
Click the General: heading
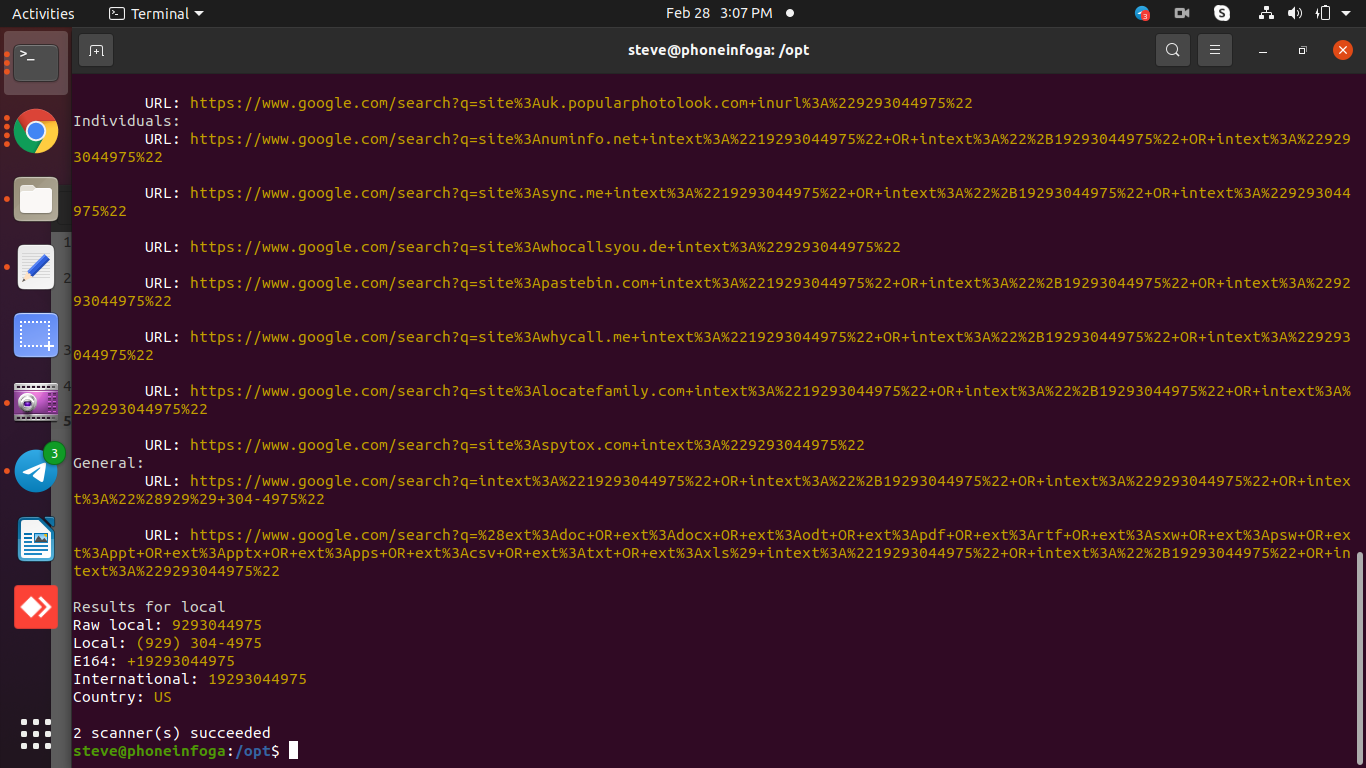tap(109, 463)
